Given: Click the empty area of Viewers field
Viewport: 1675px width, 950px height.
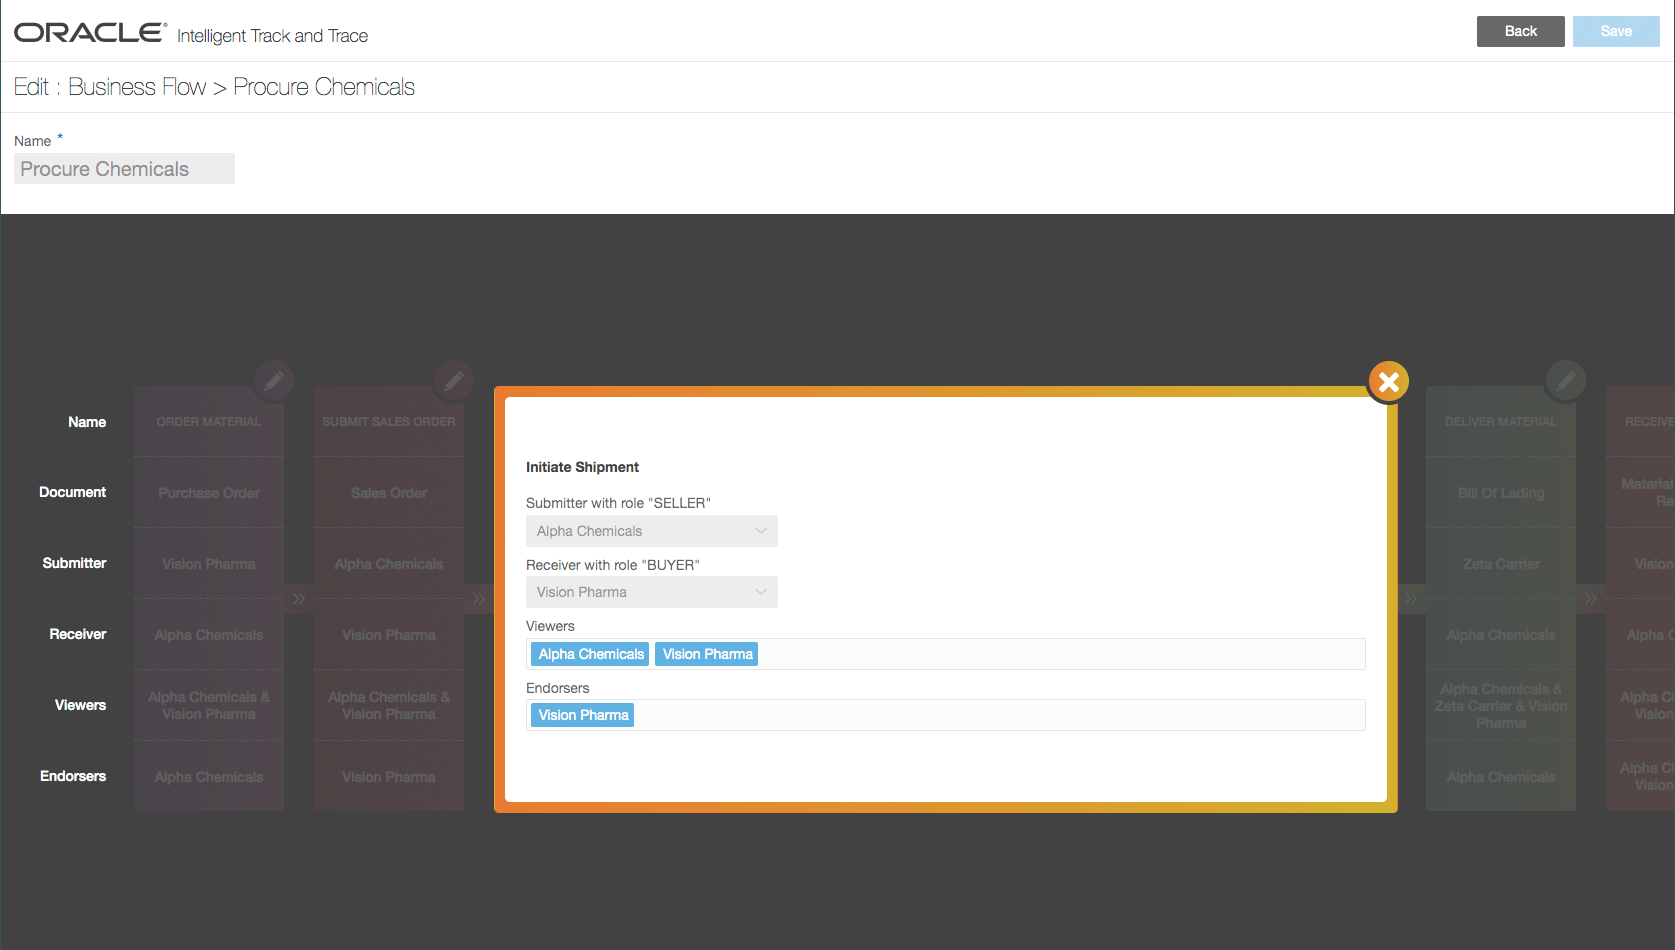Looking at the screenshot, I should point(1060,654).
